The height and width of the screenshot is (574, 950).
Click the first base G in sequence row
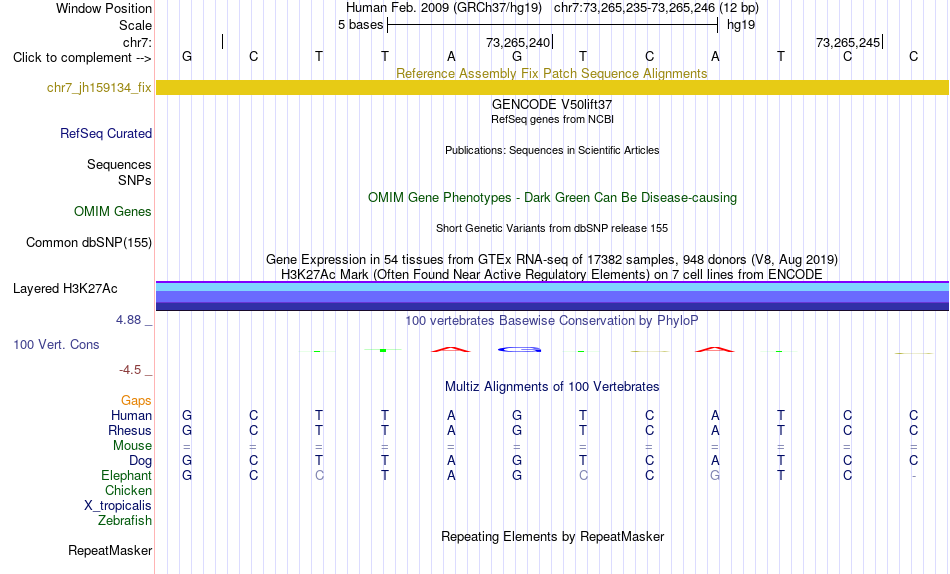[187, 56]
